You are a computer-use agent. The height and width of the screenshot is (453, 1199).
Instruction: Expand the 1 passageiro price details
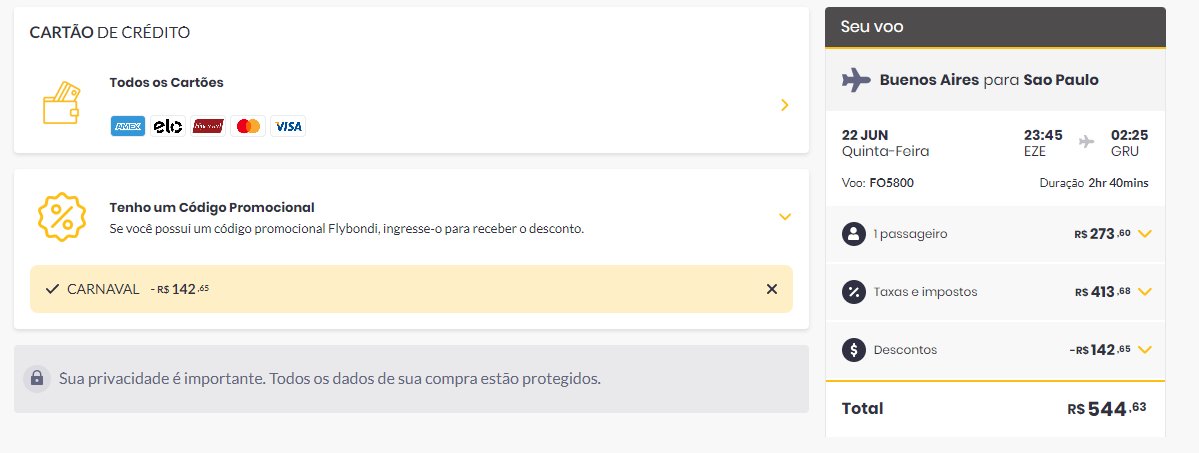pyautogui.click(x=1145, y=234)
